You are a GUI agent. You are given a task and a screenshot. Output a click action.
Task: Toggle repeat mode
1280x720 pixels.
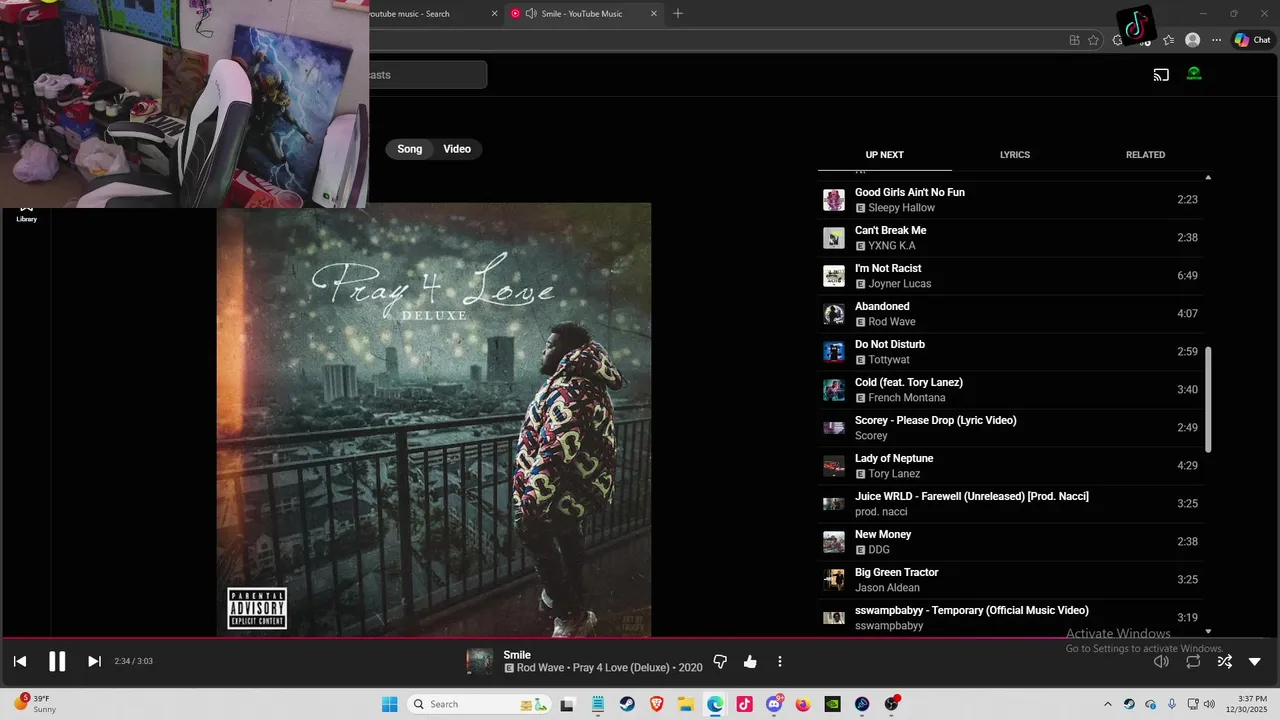1193,661
